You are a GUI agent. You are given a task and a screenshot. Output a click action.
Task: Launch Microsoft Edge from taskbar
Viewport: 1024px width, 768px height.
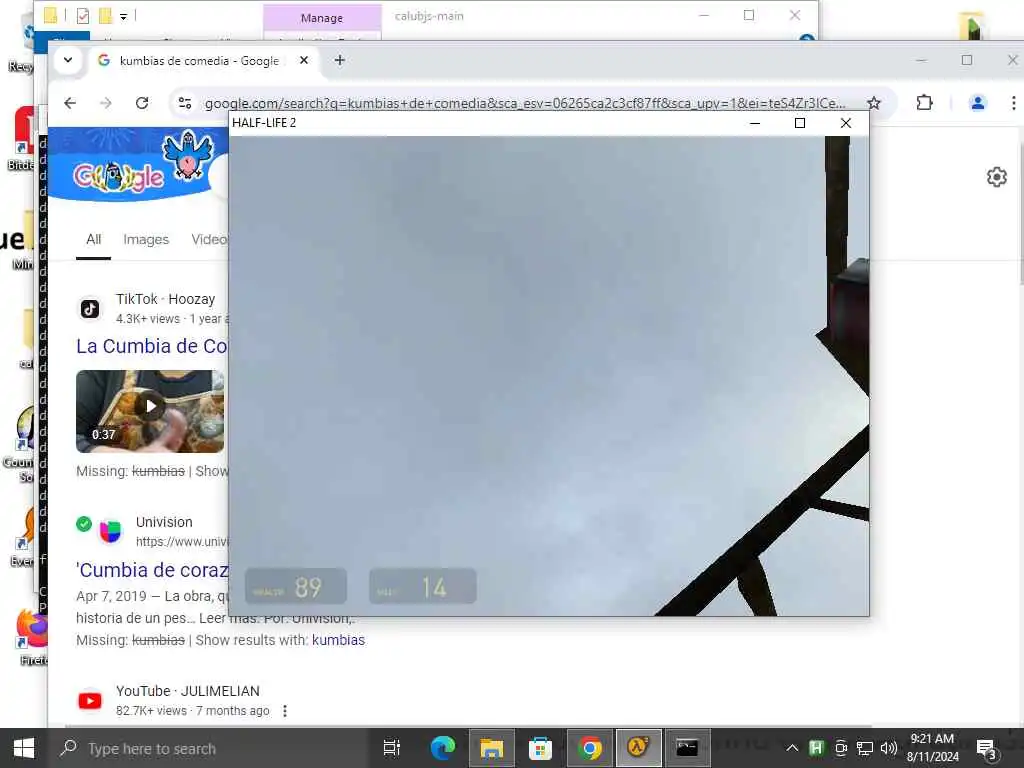[443, 748]
